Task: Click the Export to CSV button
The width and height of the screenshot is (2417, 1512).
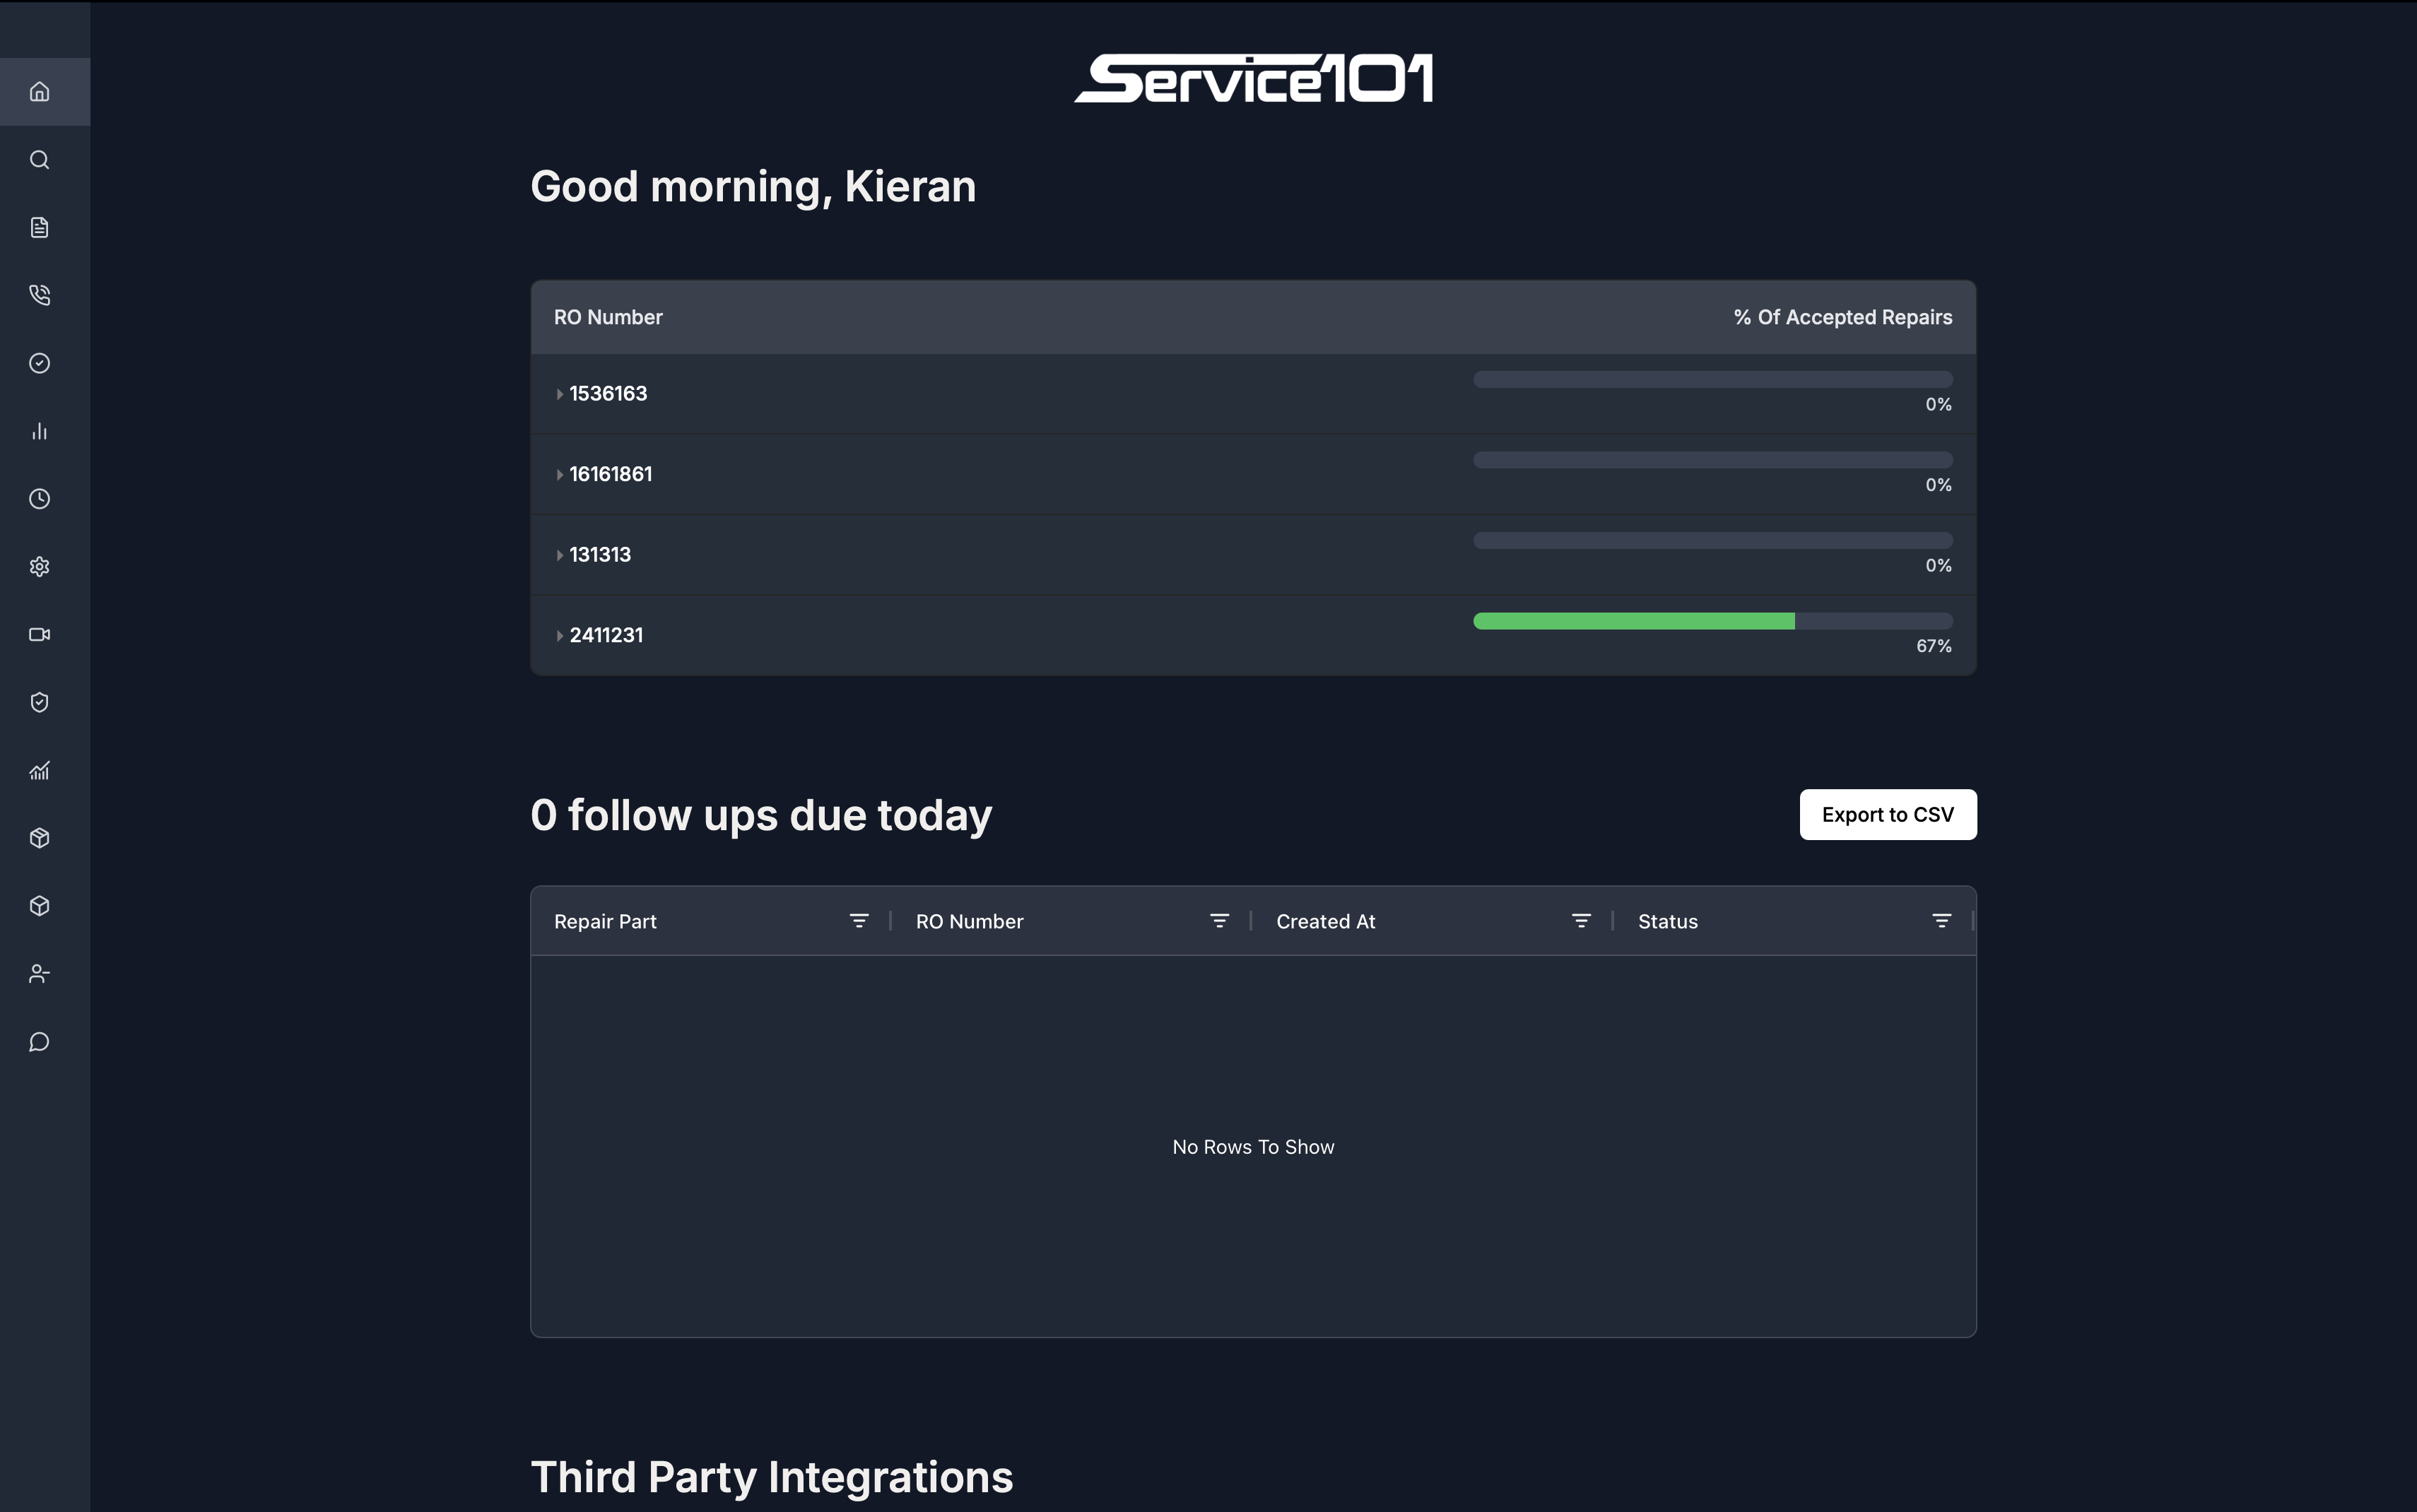Action: tap(1887, 815)
